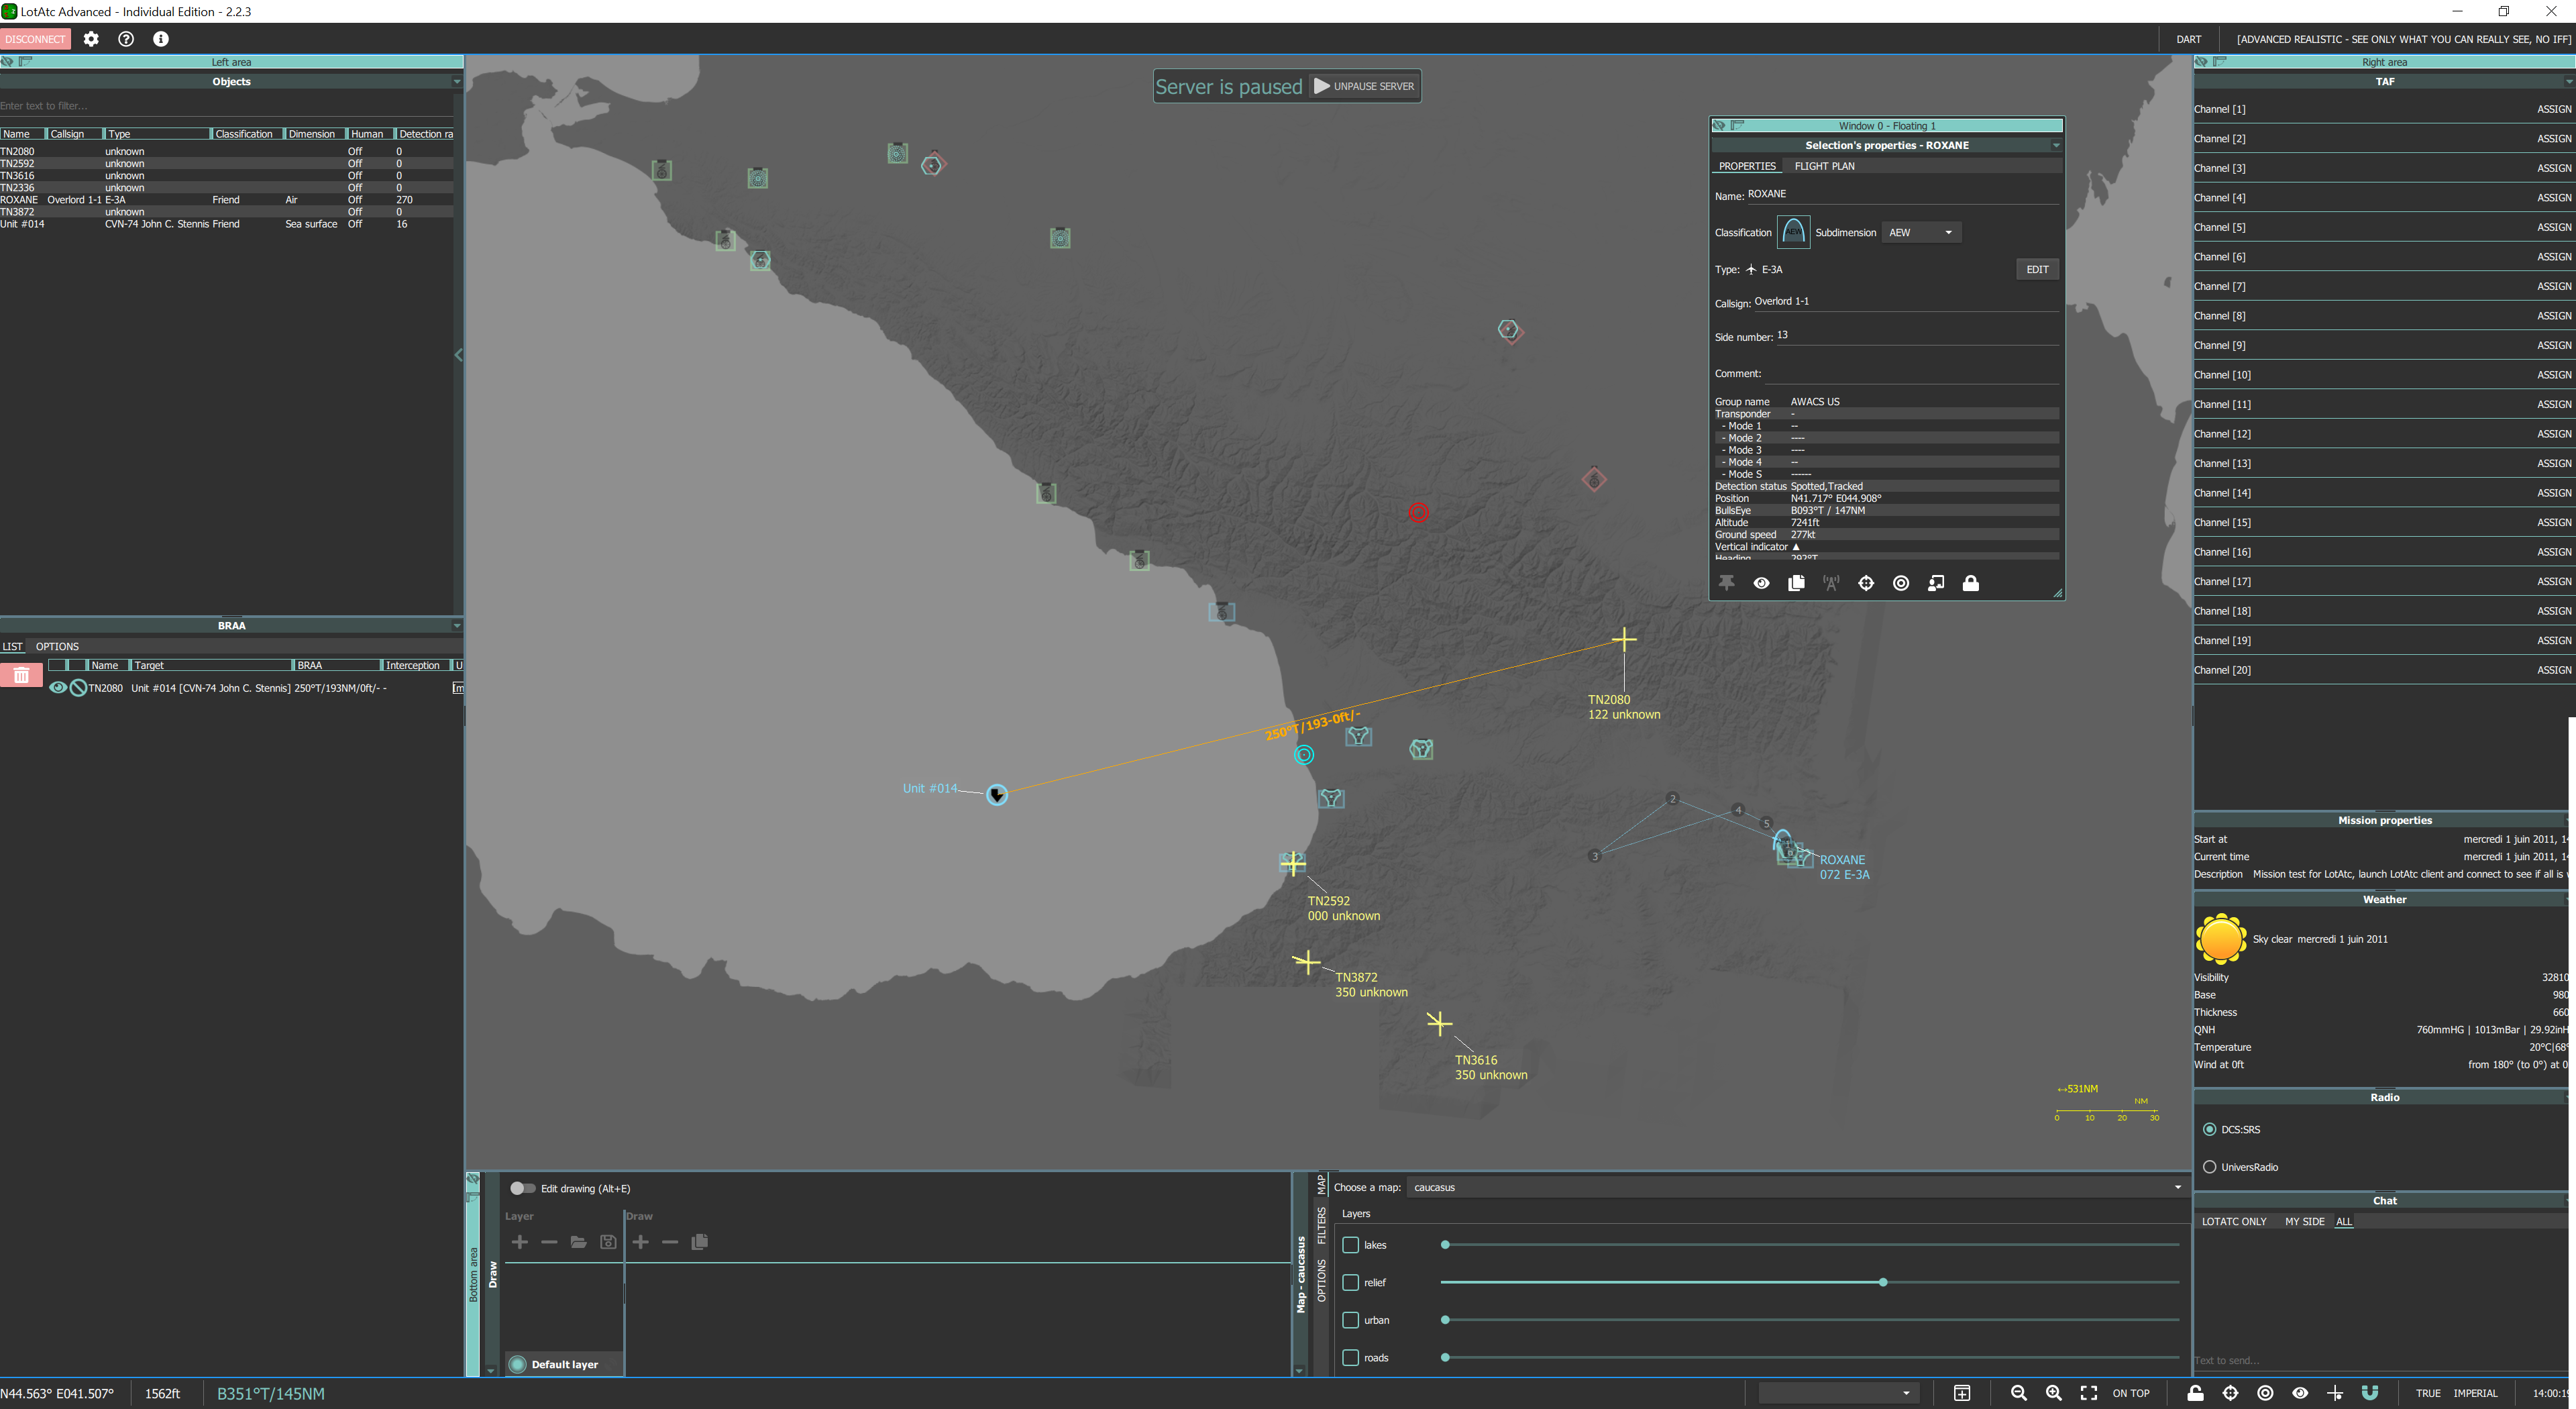Viewport: 2576px width, 1409px height.
Task: Toggle visibility eye of TN2080 BRAA
Action: click(58, 688)
